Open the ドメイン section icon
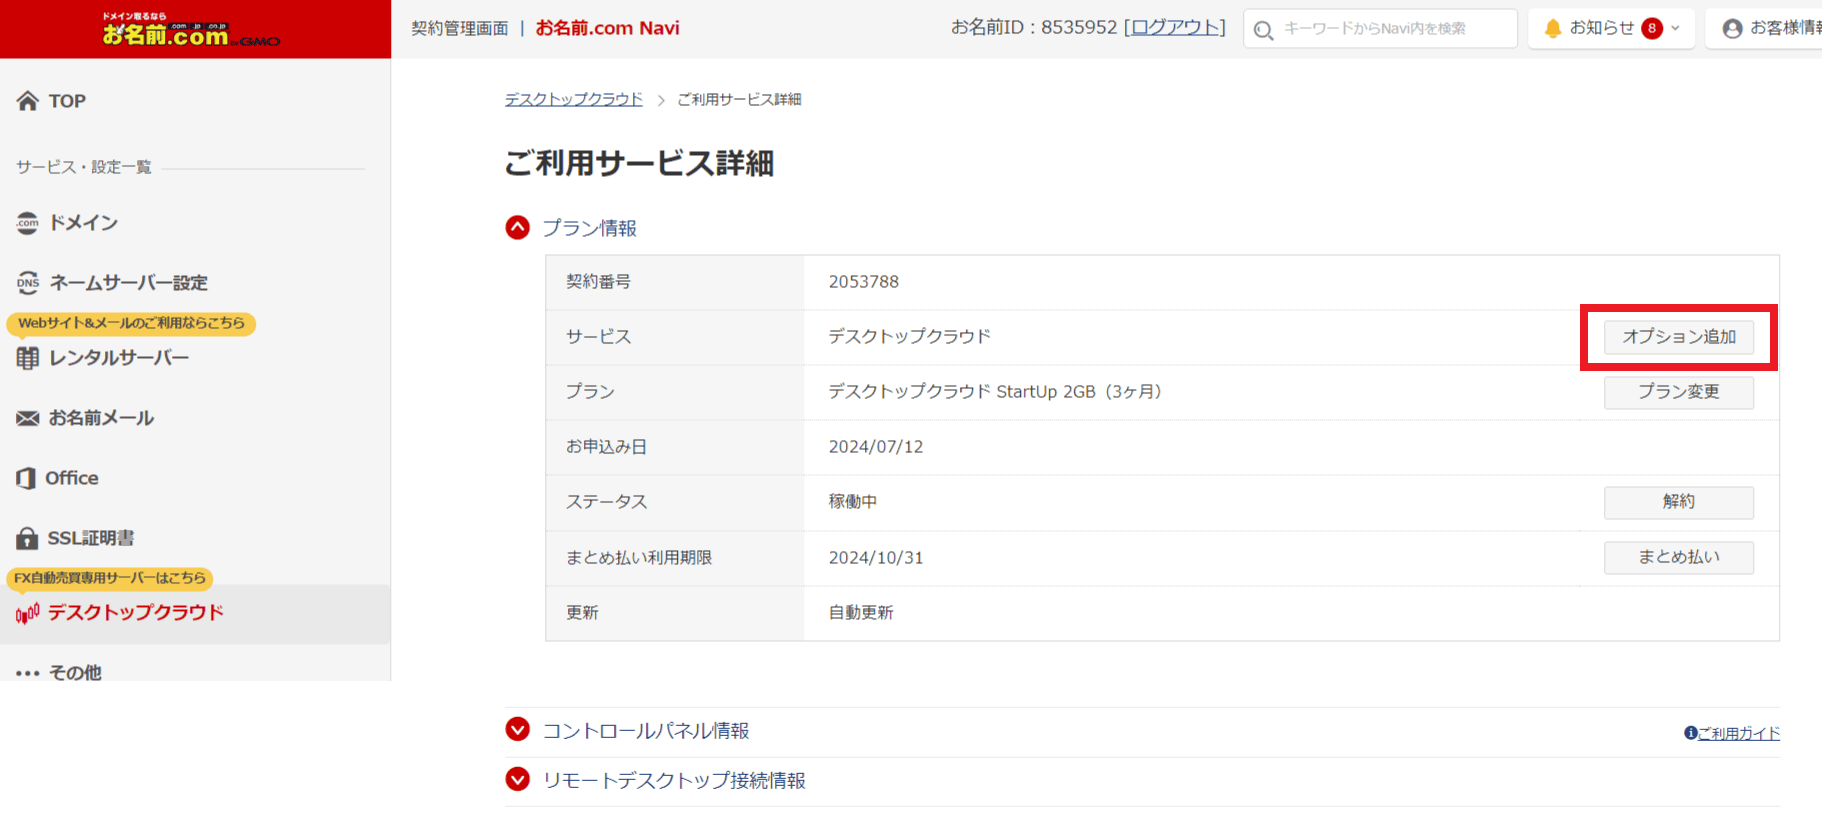This screenshot has width=1822, height=824. 28,223
